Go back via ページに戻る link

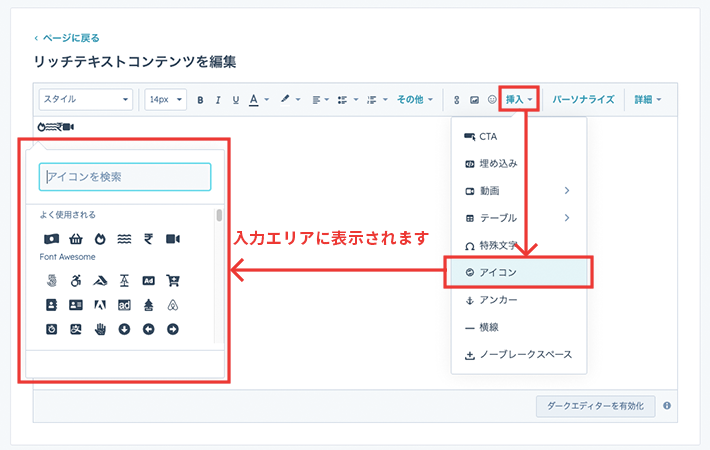[x=67, y=38]
